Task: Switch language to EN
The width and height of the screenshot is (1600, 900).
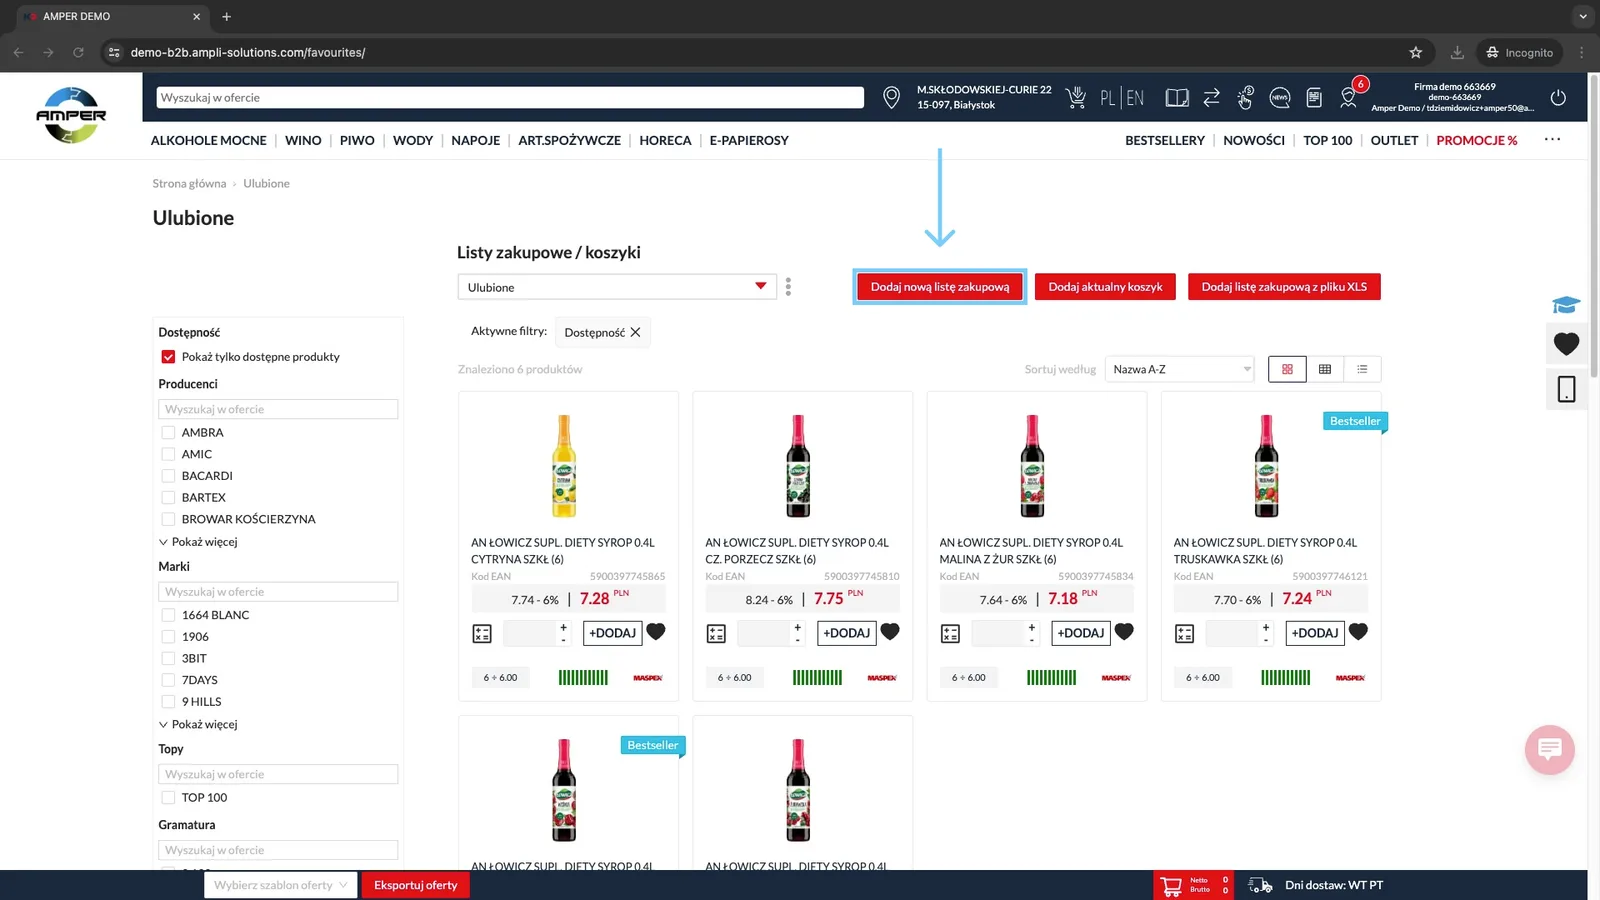Action: click(x=1135, y=98)
